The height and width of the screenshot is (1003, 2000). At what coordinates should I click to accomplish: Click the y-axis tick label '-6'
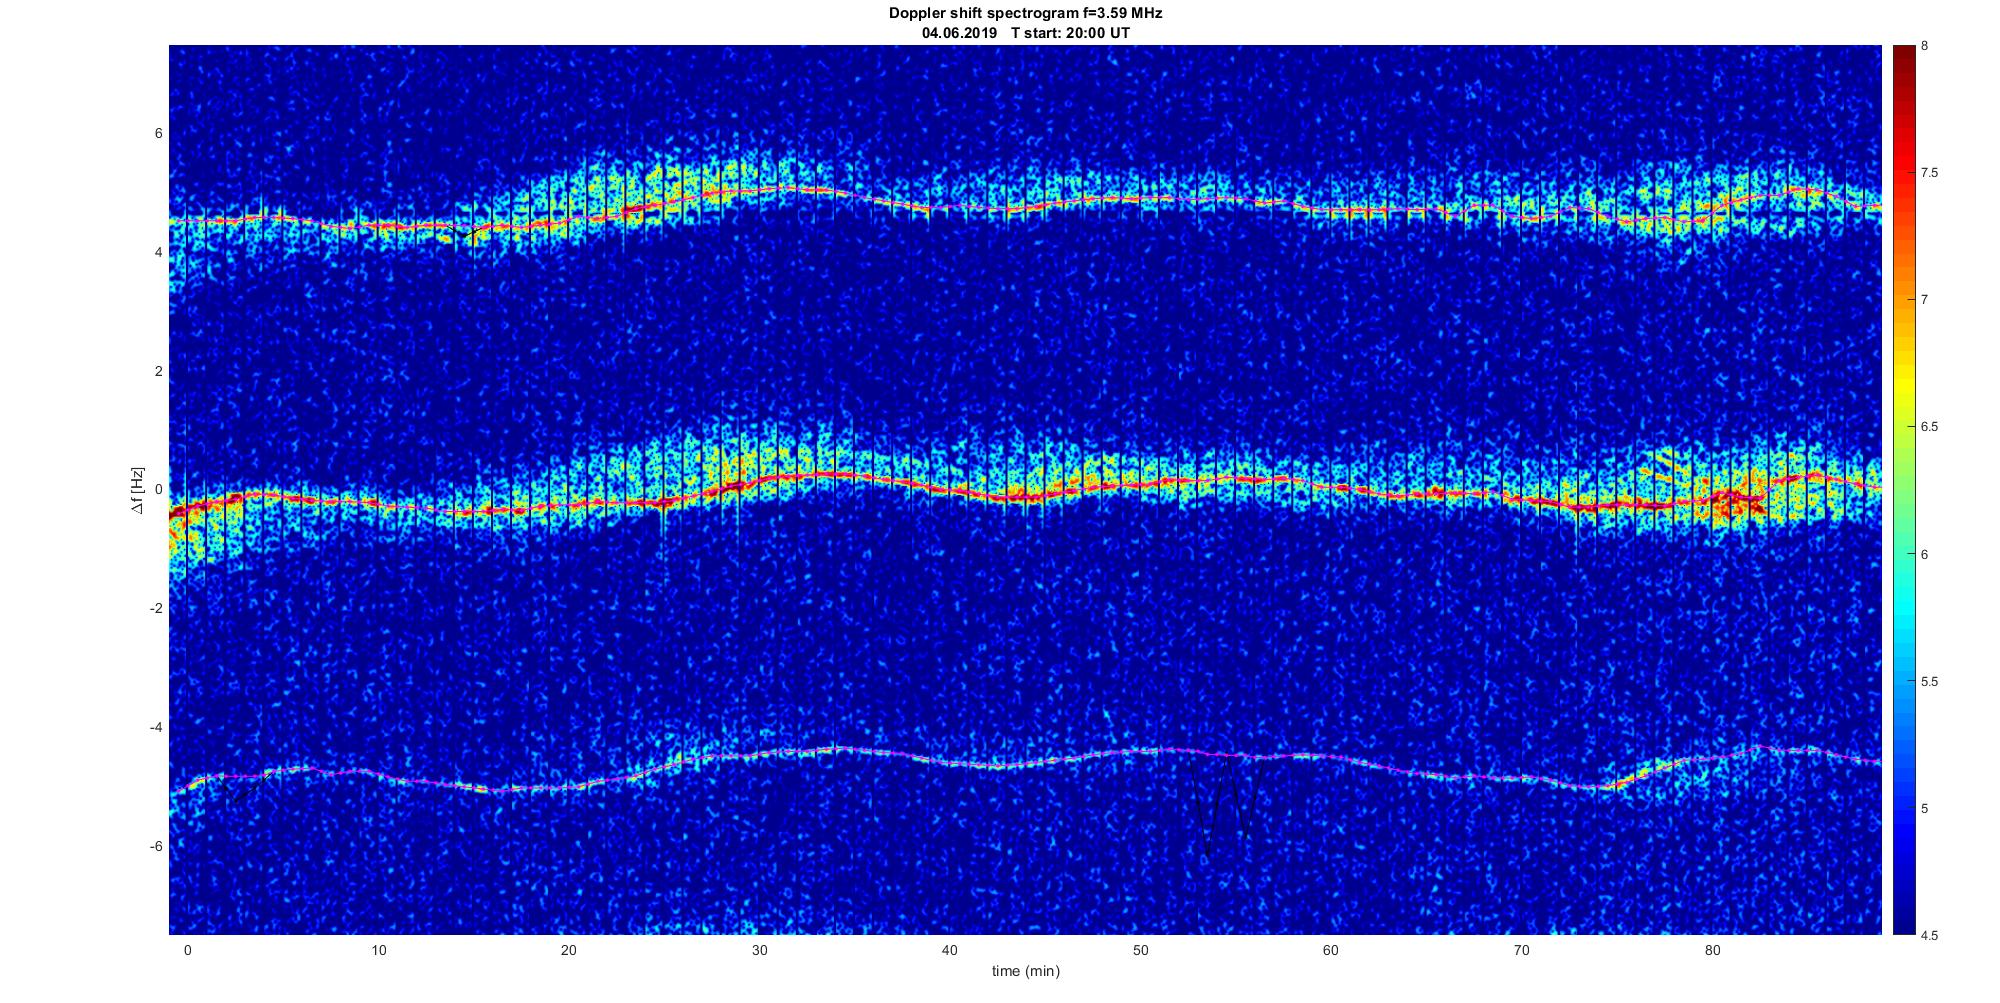tap(157, 846)
